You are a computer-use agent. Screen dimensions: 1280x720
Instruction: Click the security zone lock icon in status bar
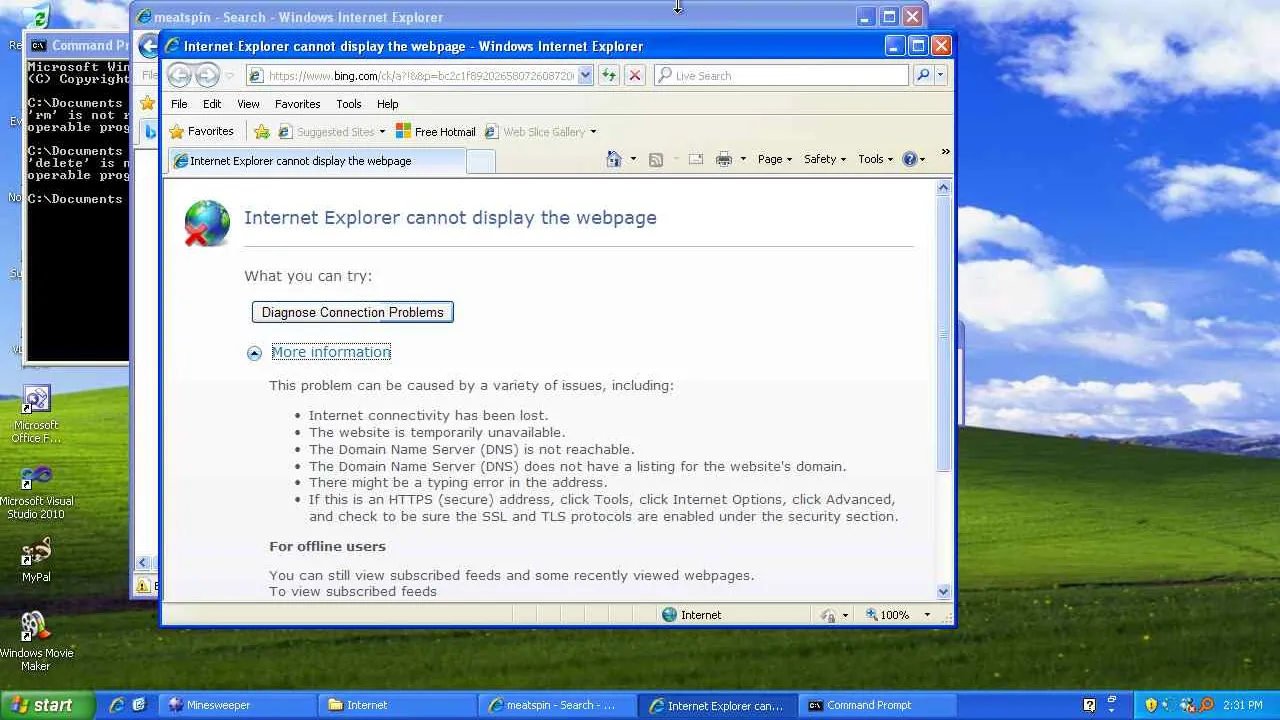828,615
